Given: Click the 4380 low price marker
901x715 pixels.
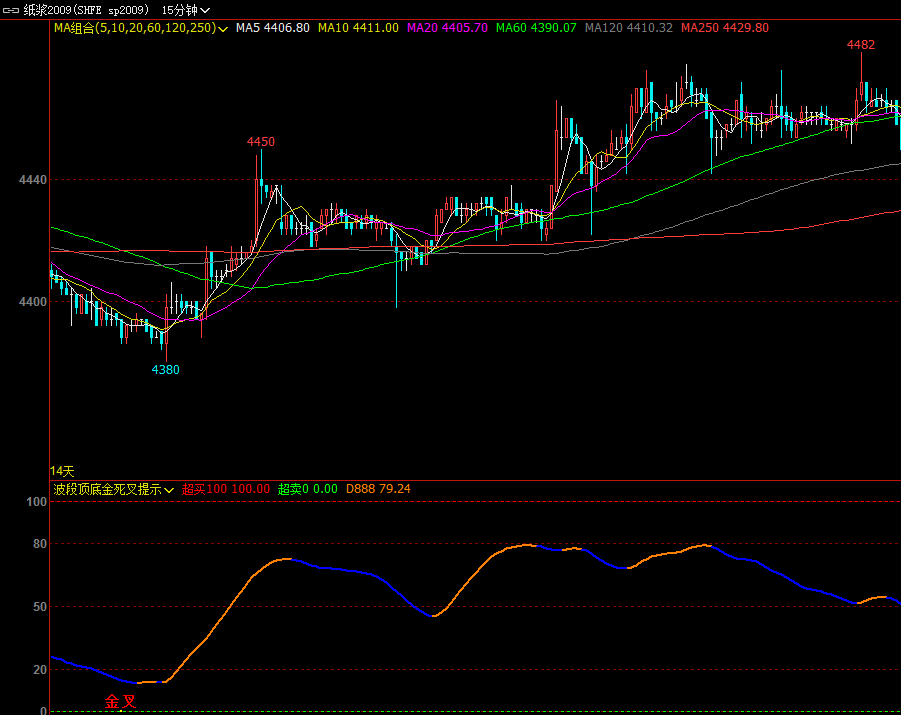Looking at the screenshot, I should tap(165, 370).
